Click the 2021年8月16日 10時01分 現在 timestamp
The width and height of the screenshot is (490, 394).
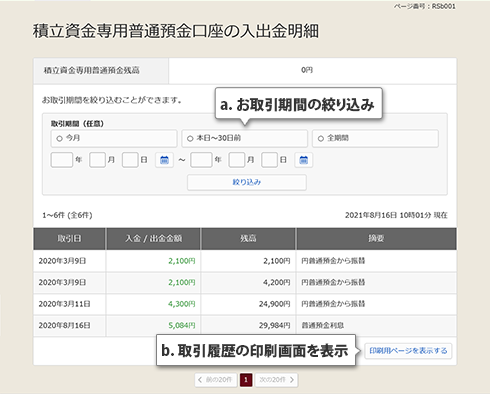(x=396, y=215)
